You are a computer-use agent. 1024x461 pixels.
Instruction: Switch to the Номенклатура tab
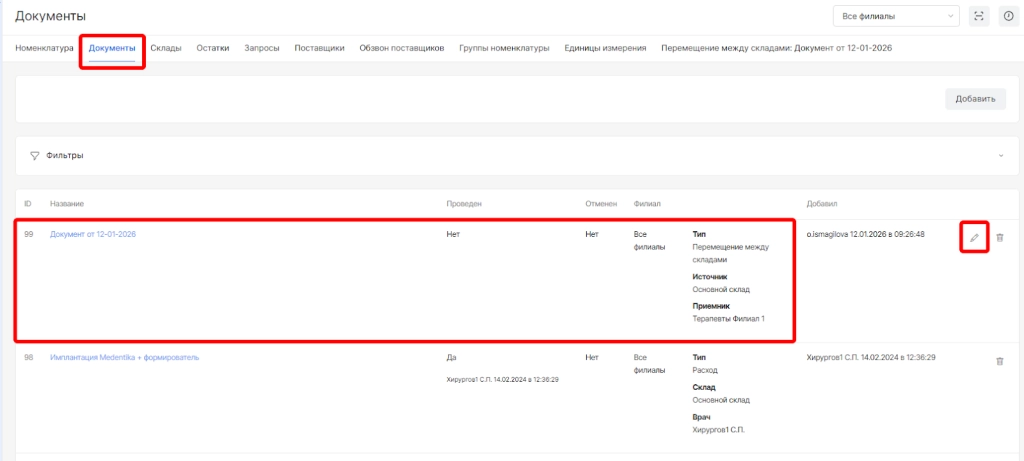point(44,48)
